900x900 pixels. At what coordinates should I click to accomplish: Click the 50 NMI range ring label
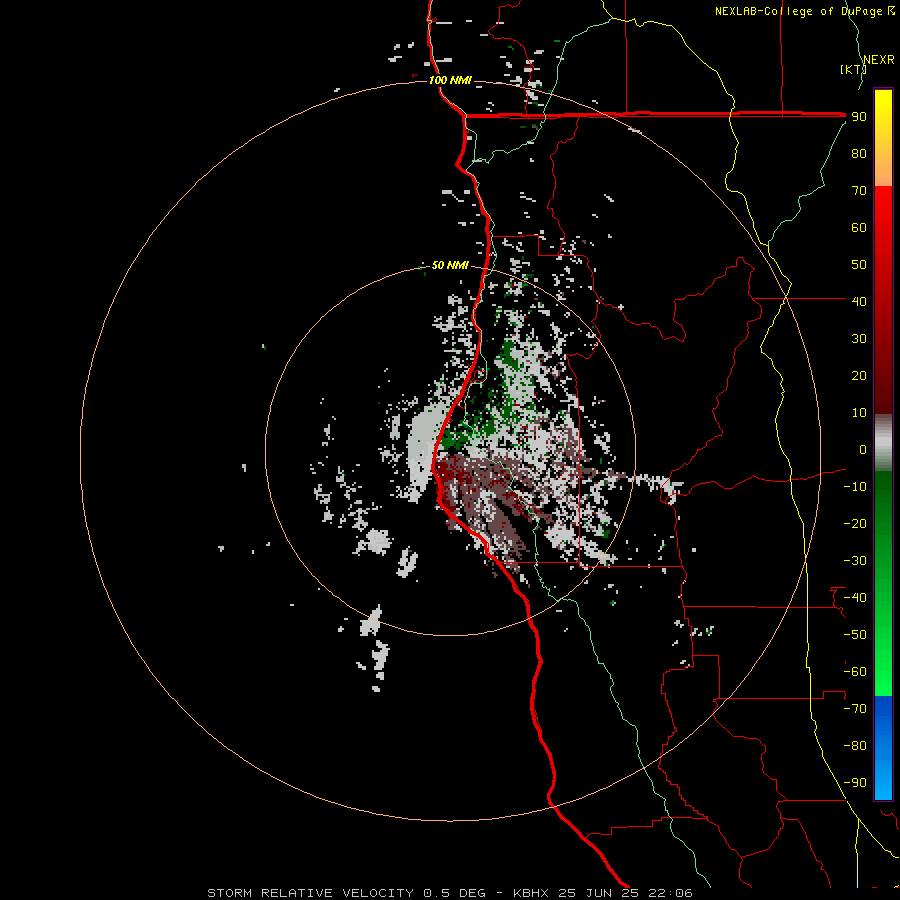tap(450, 265)
